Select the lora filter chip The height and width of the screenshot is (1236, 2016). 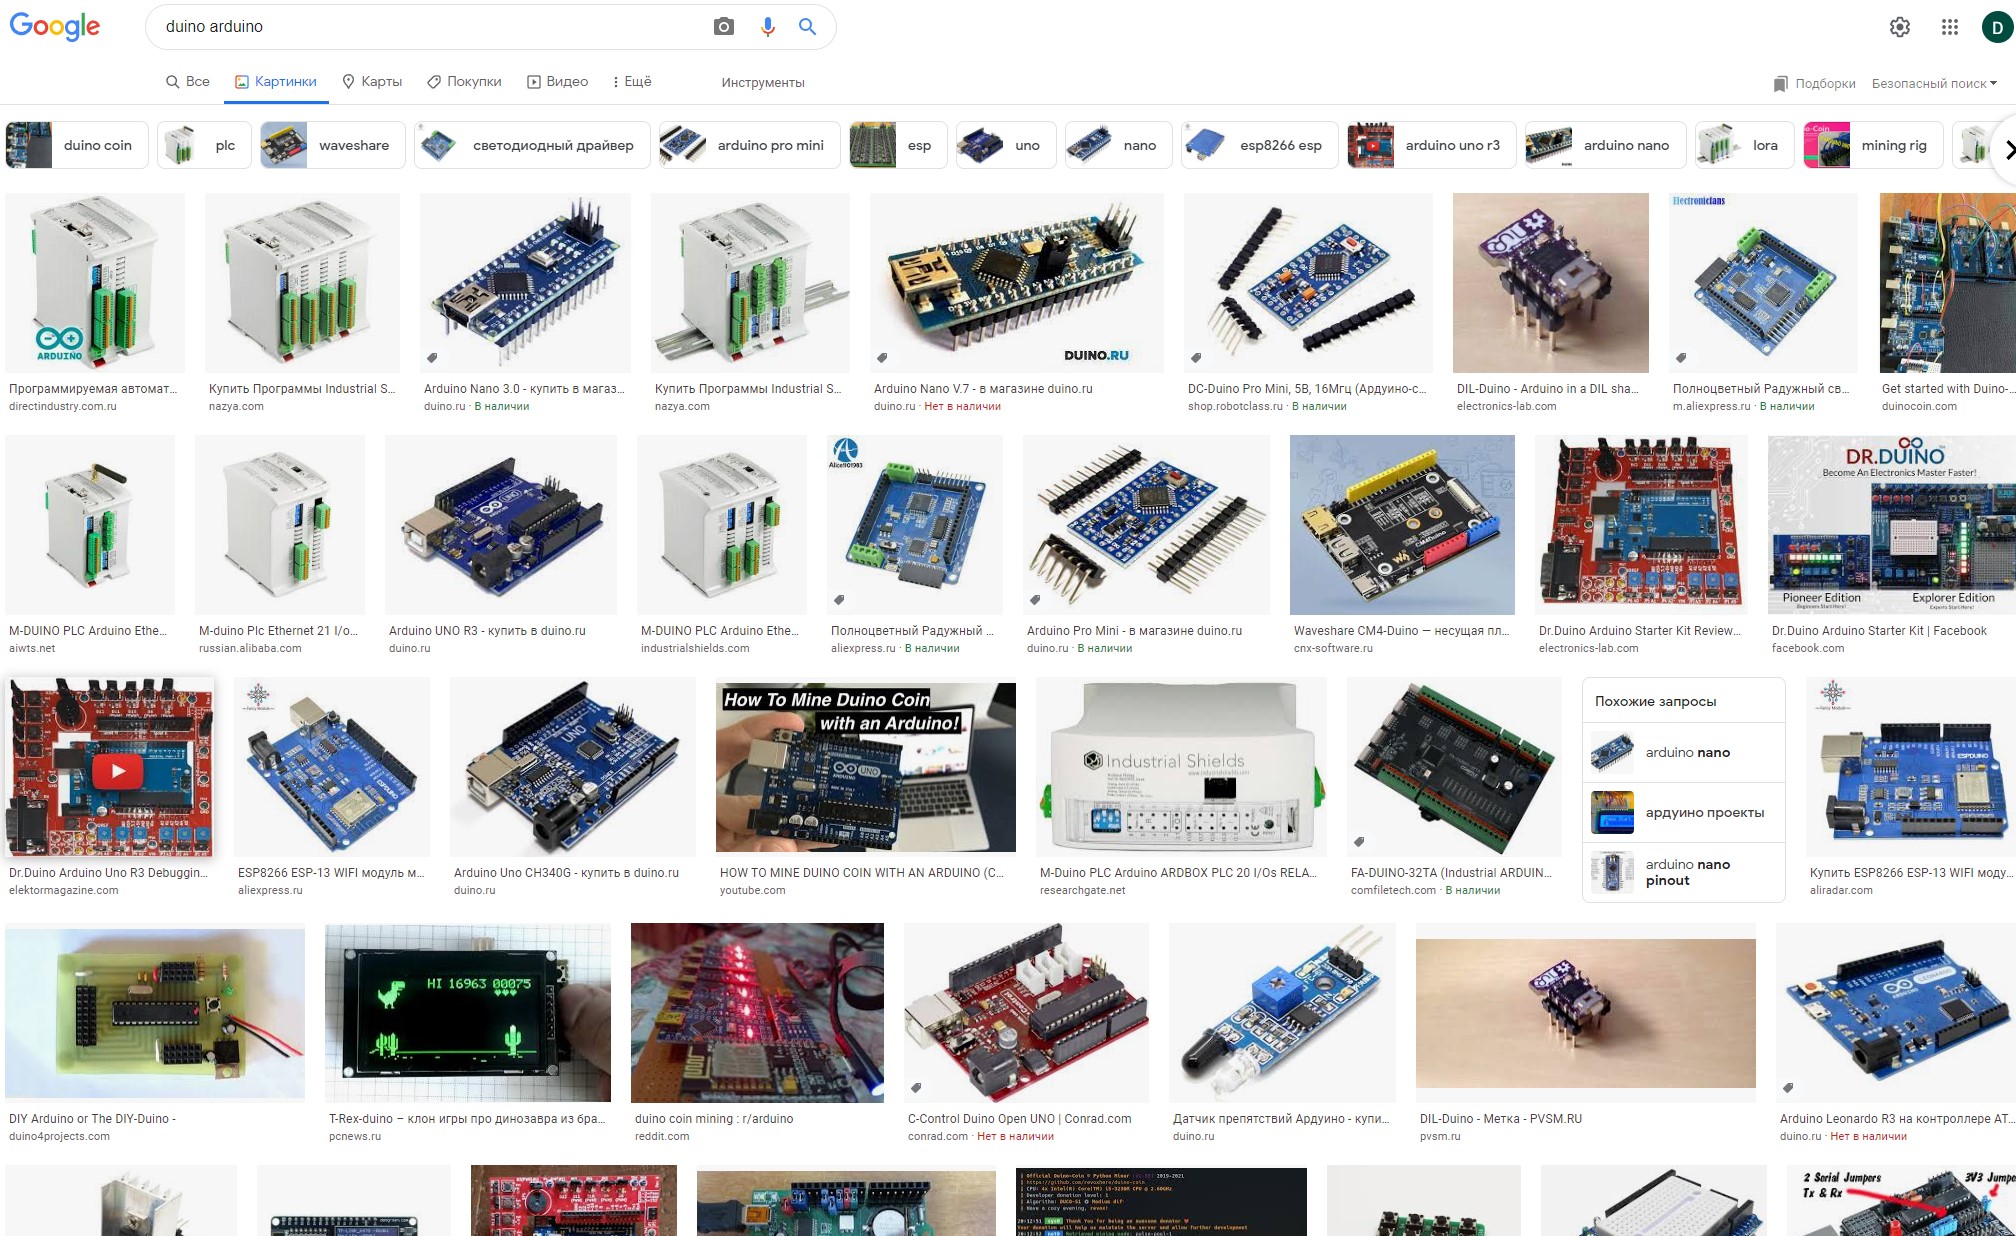pyautogui.click(x=1745, y=145)
